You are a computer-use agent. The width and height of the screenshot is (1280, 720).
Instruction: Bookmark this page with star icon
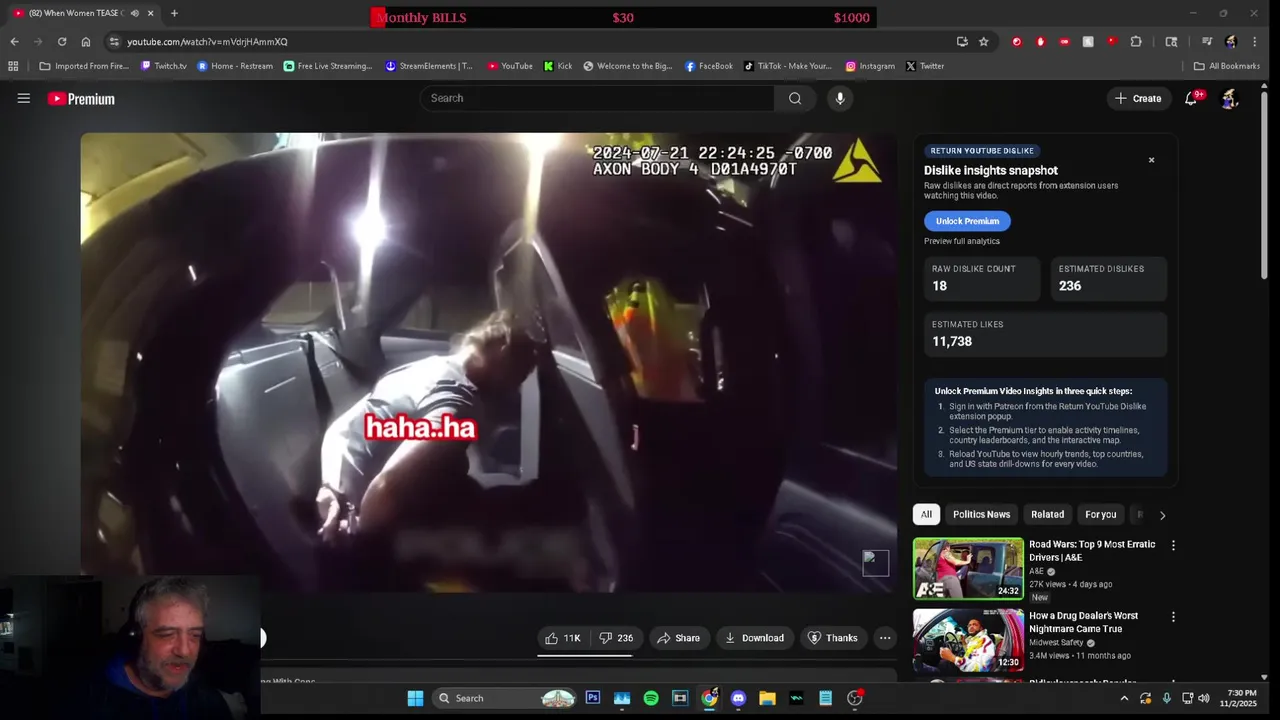(x=984, y=42)
